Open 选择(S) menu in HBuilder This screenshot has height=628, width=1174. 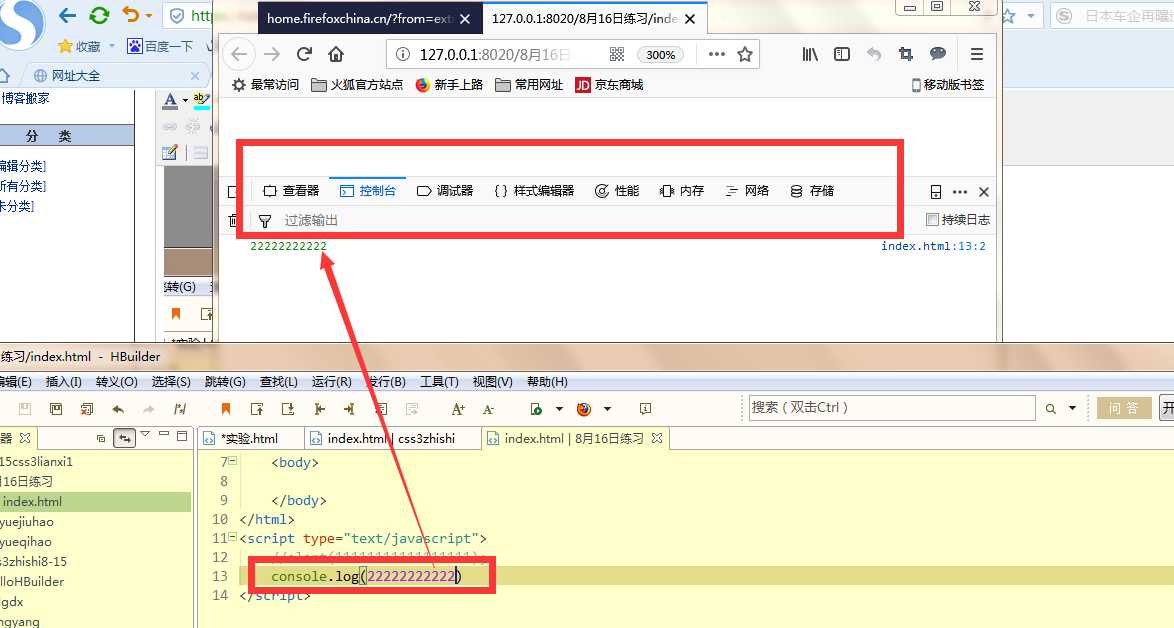pos(171,382)
